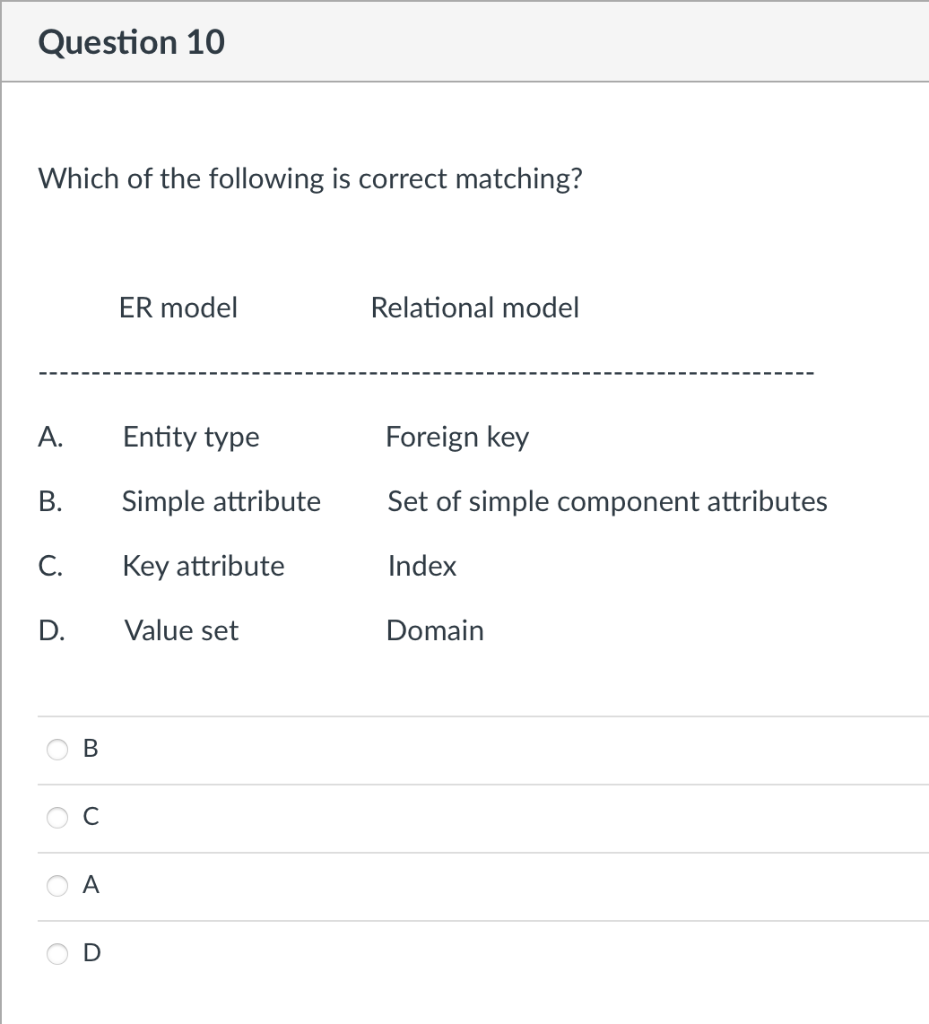The width and height of the screenshot is (929, 1024).
Task: Click the 'Which of the following' question text
Action: coord(310,179)
